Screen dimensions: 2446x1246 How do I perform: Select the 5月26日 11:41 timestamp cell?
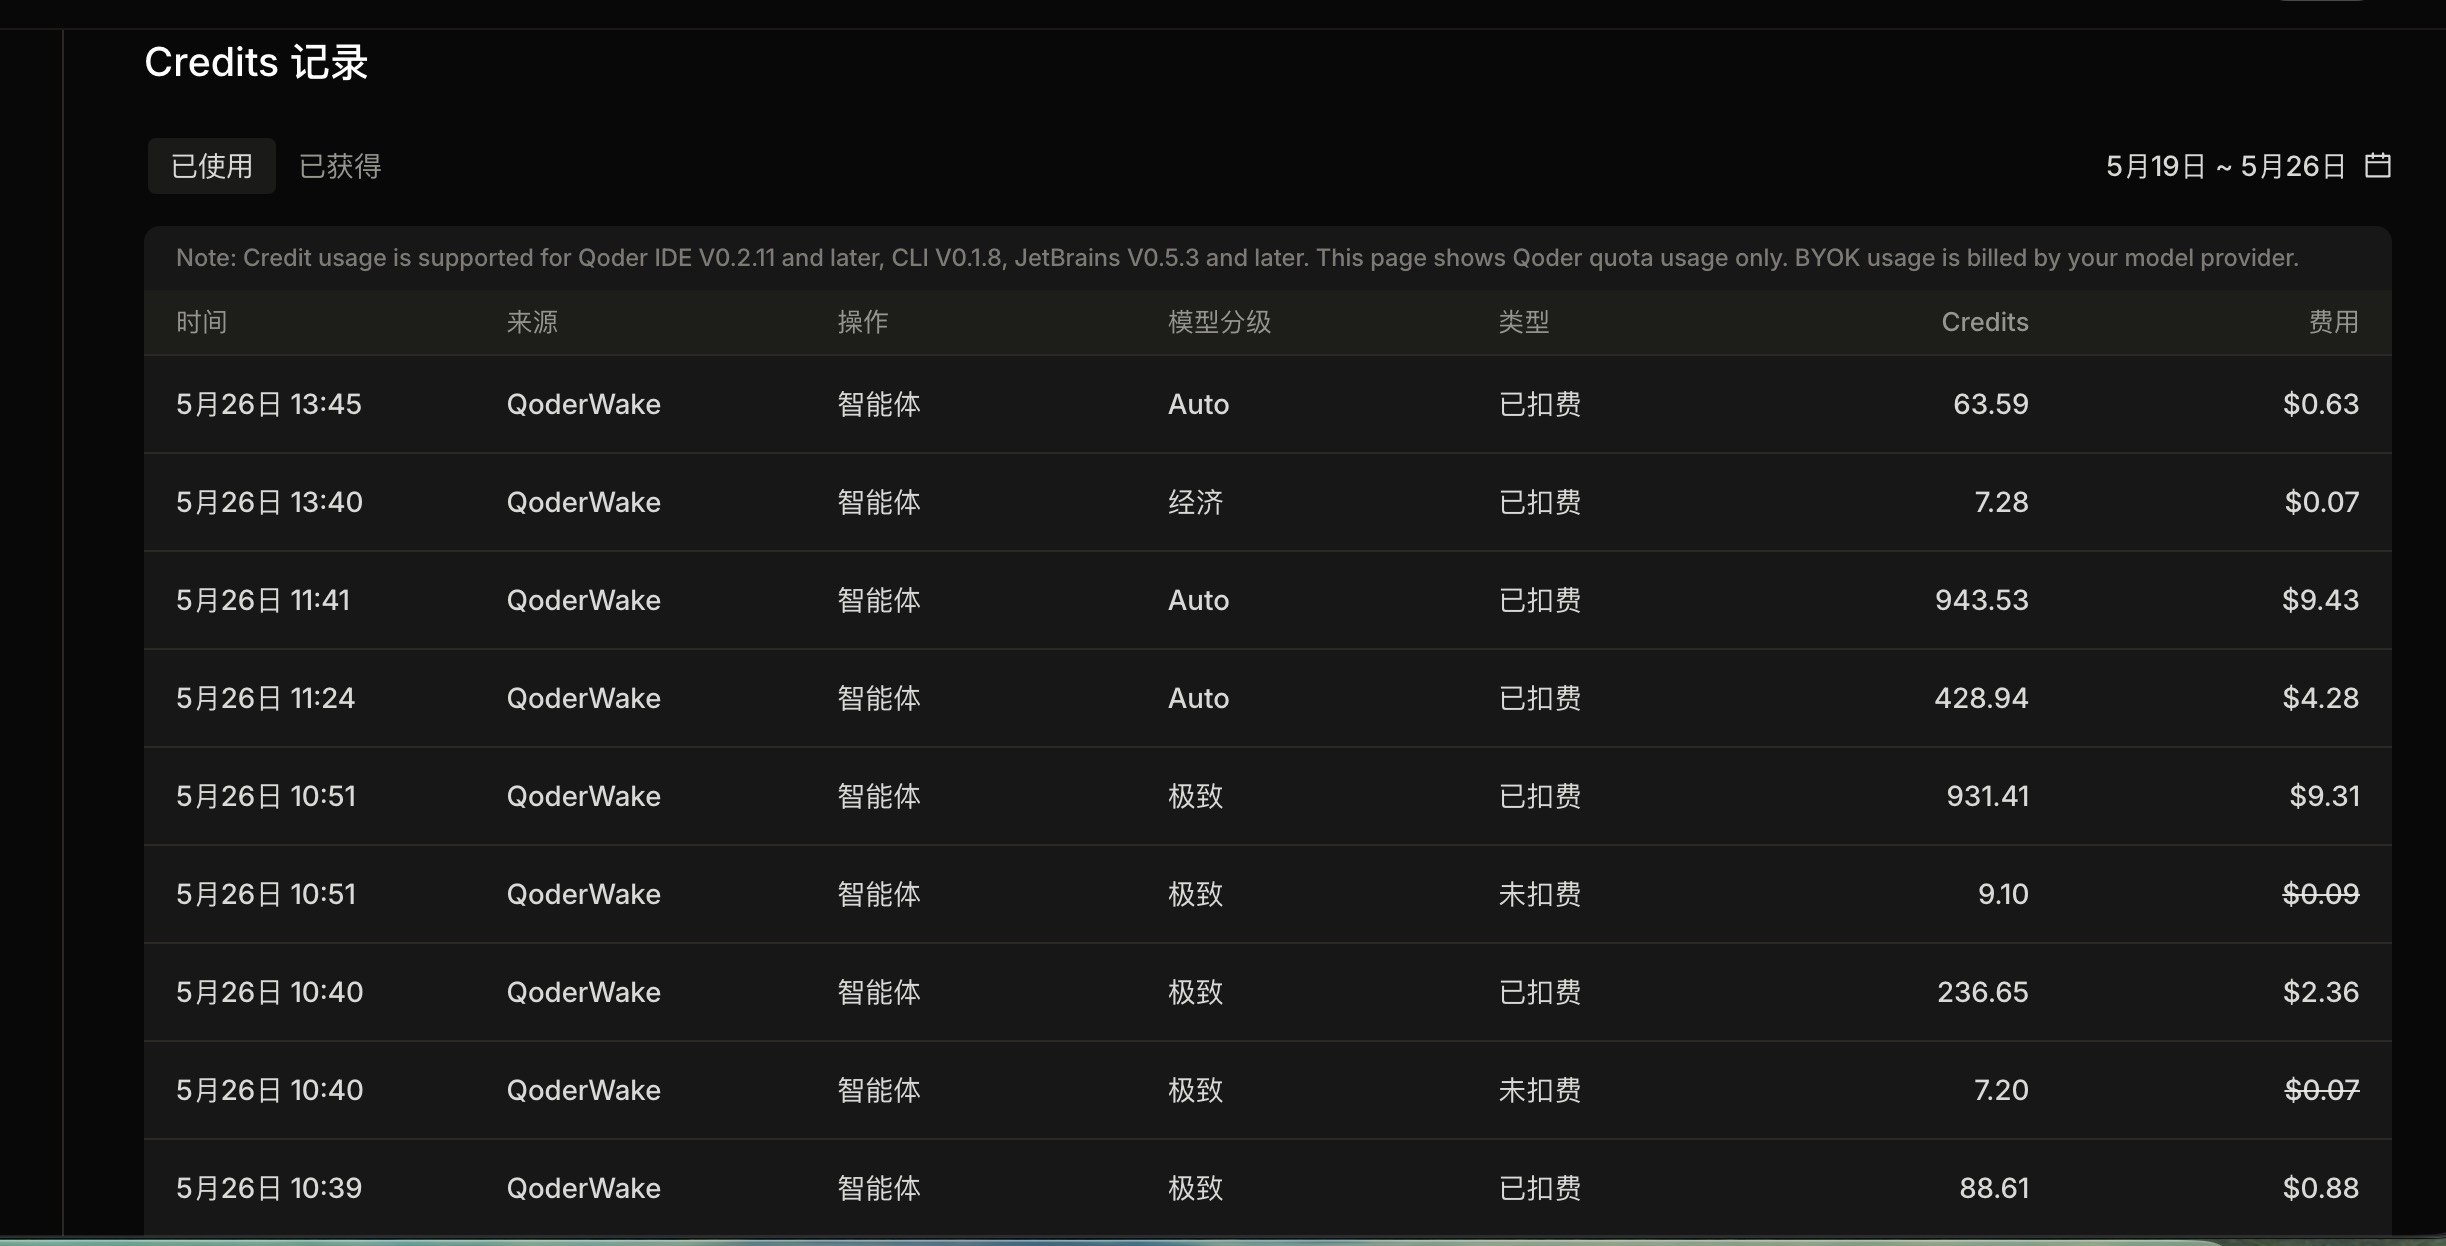(x=263, y=600)
